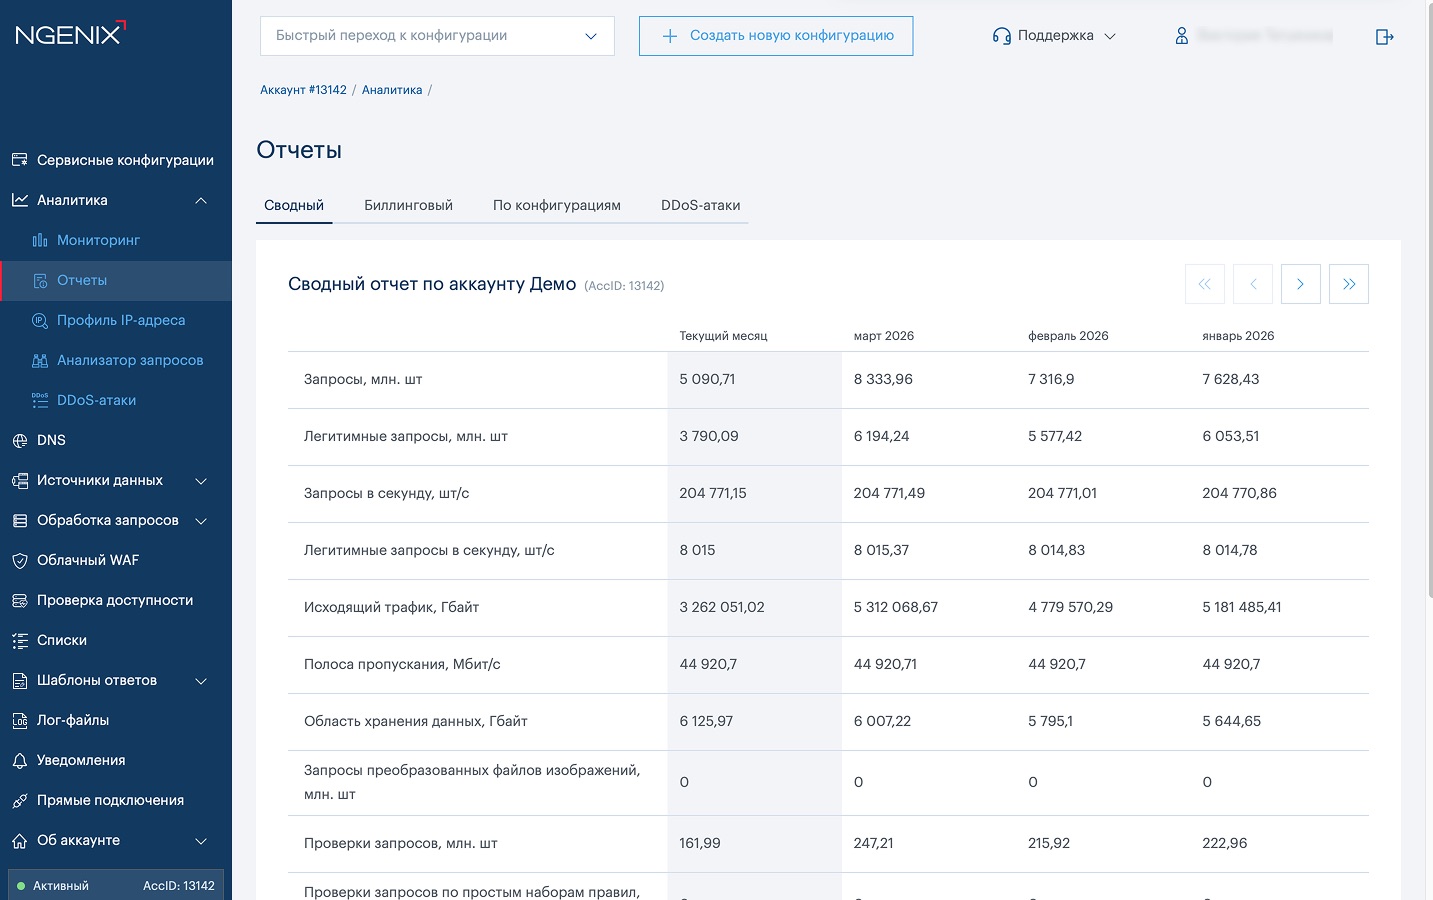Collapse the Аналитика sidebar section
Image resolution: width=1433 pixels, height=900 pixels.
pyautogui.click(x=201, y=200)
